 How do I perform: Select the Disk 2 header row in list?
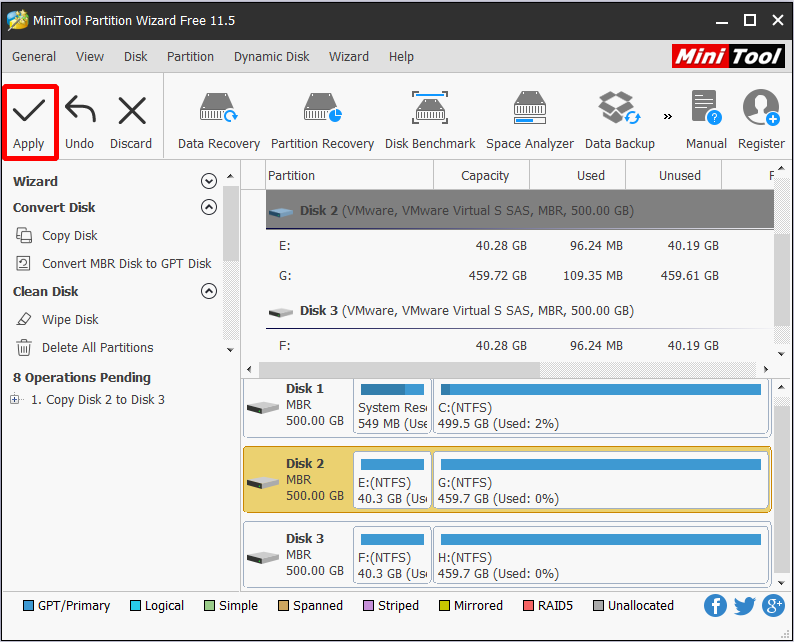coord(520,210)
